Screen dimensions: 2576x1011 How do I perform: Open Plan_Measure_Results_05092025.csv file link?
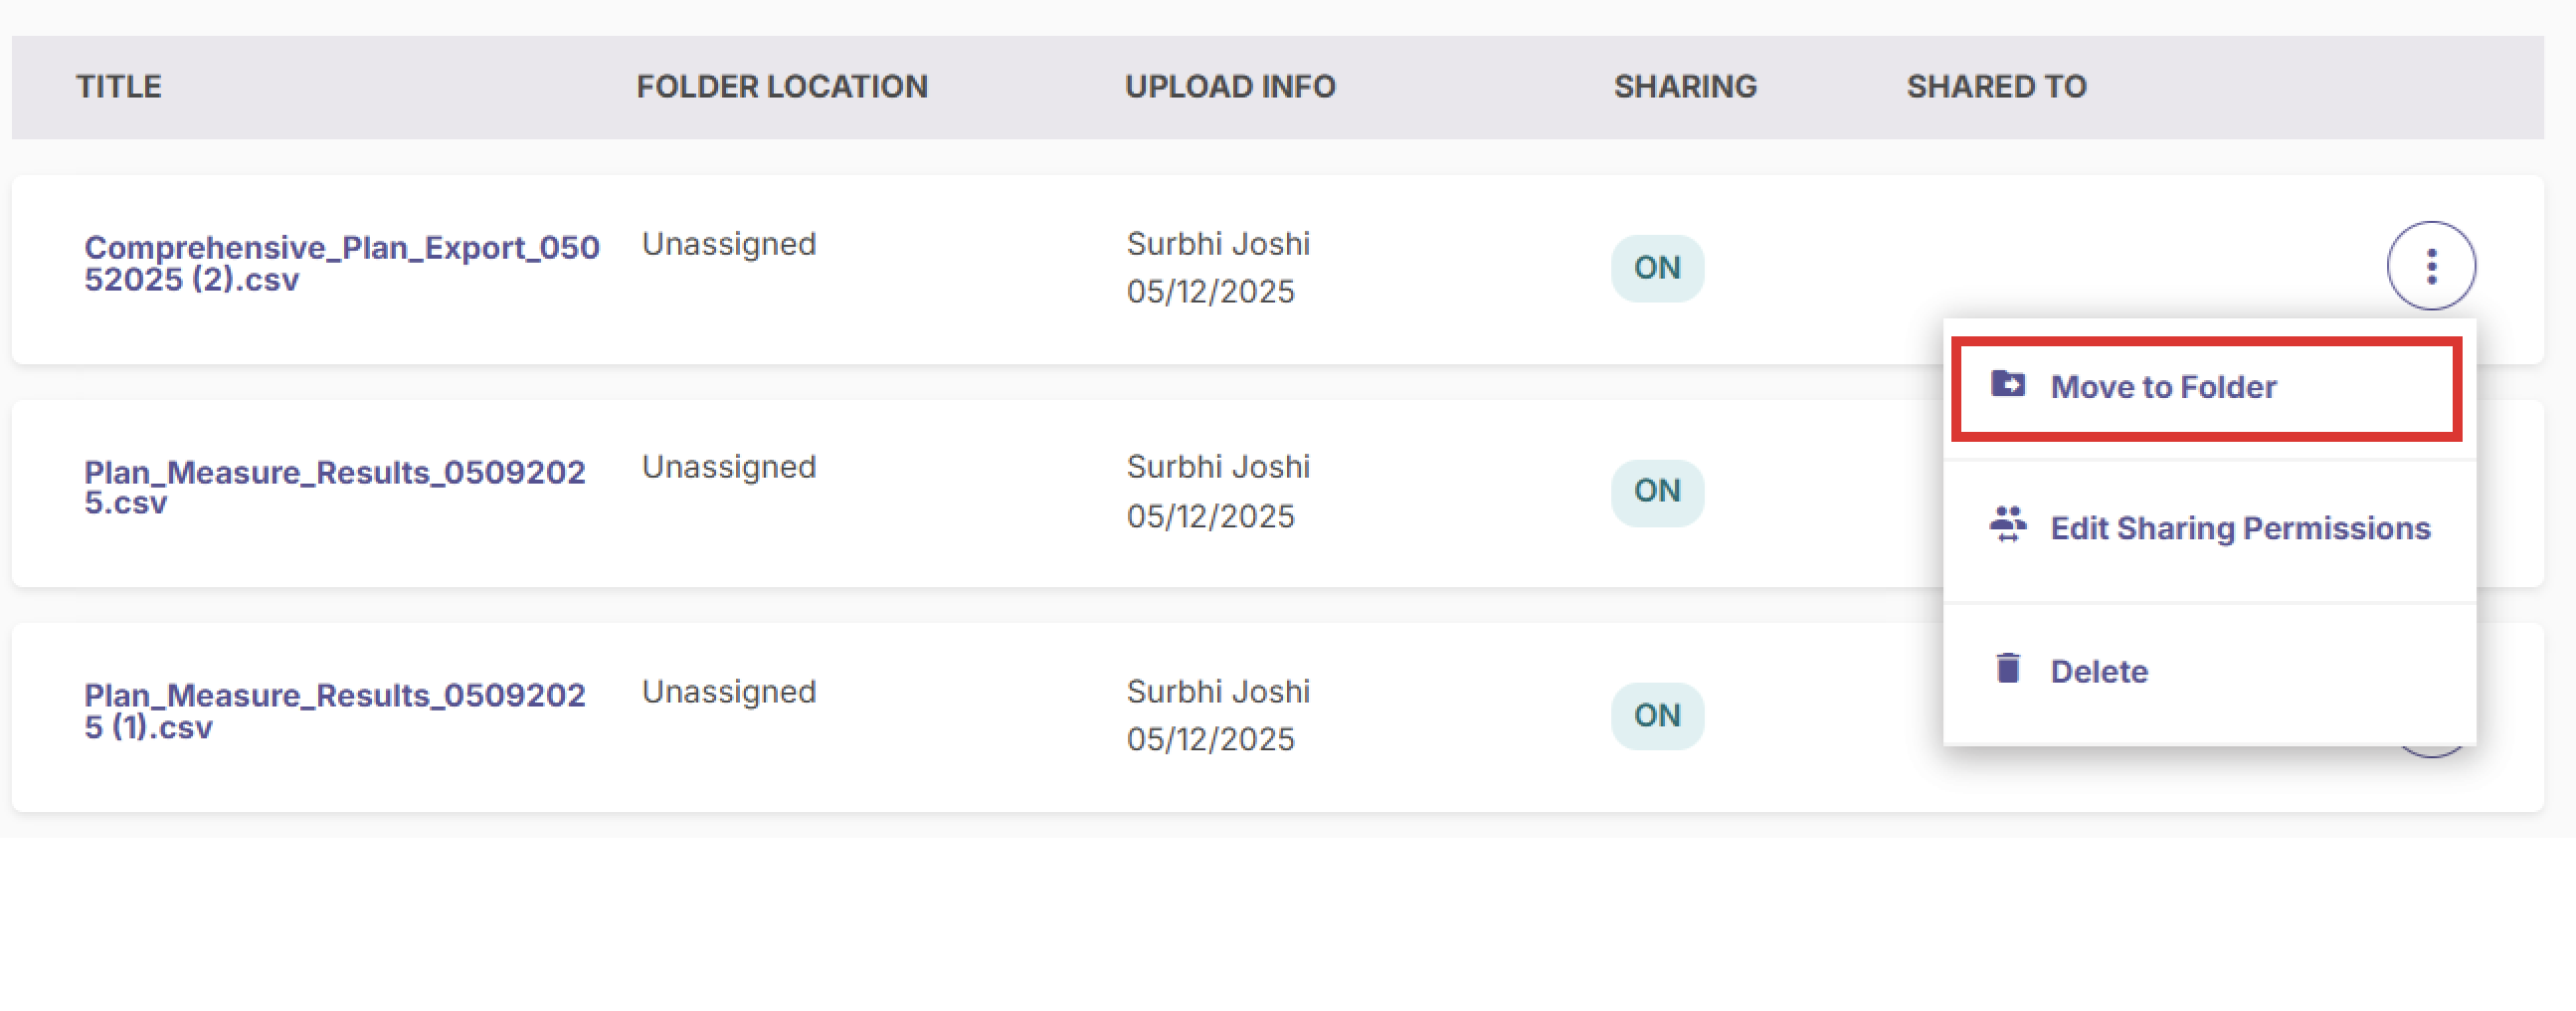click(334, 487)
